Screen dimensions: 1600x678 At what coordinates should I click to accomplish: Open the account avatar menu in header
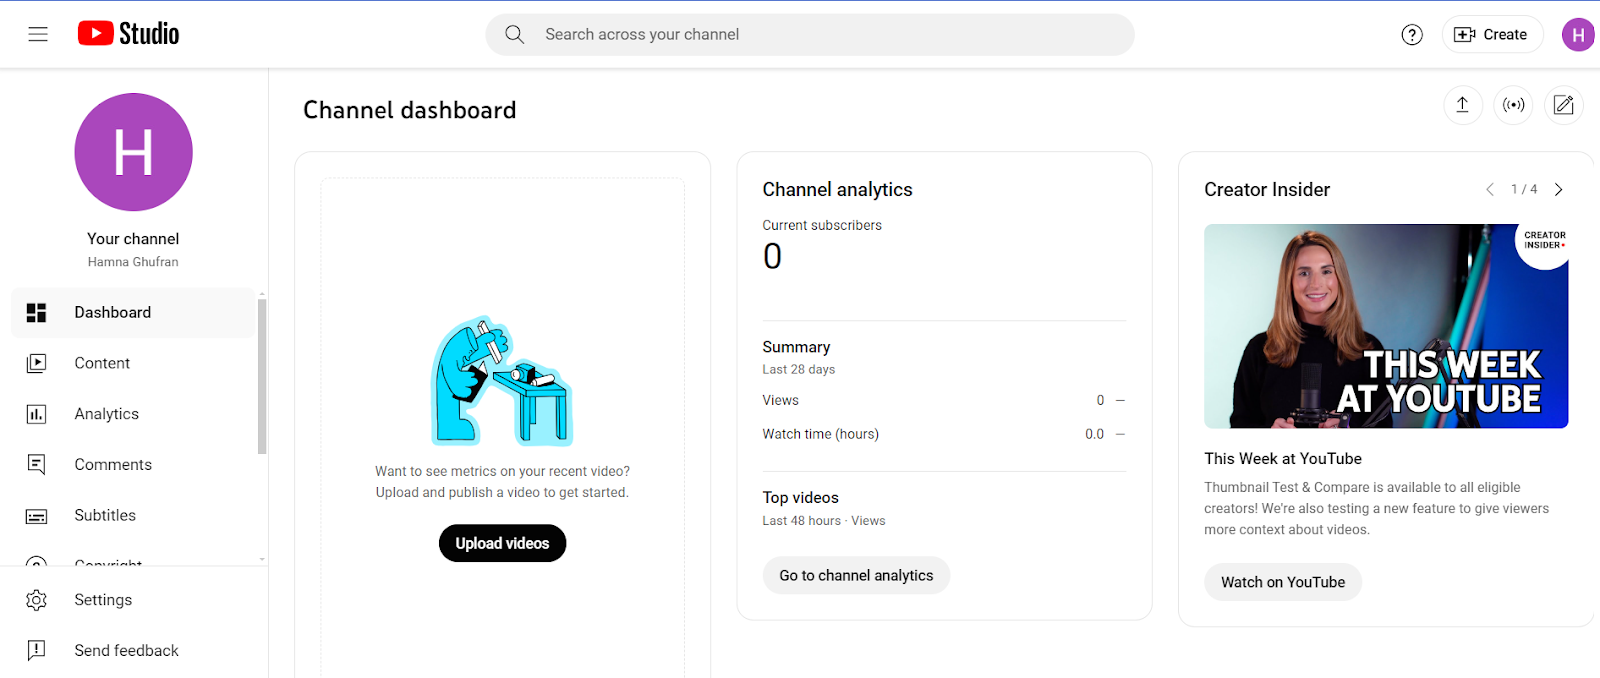coord(1578,35)
